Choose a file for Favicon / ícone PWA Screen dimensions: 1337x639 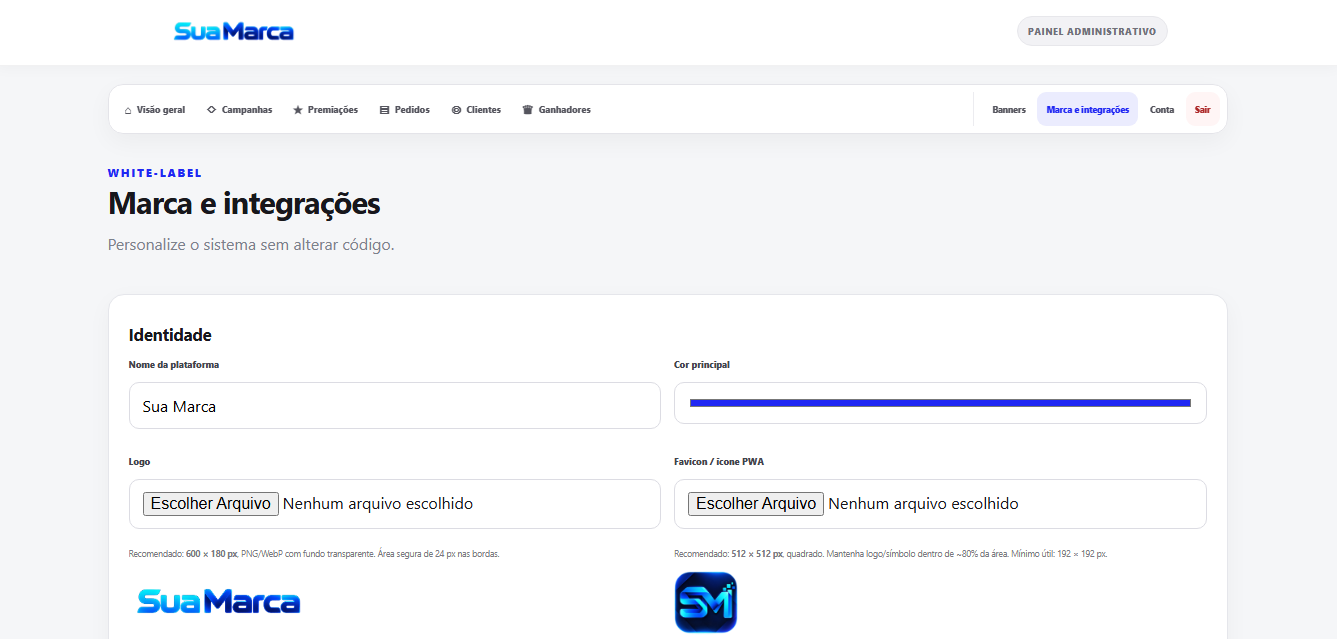click(x=756, y=503)
